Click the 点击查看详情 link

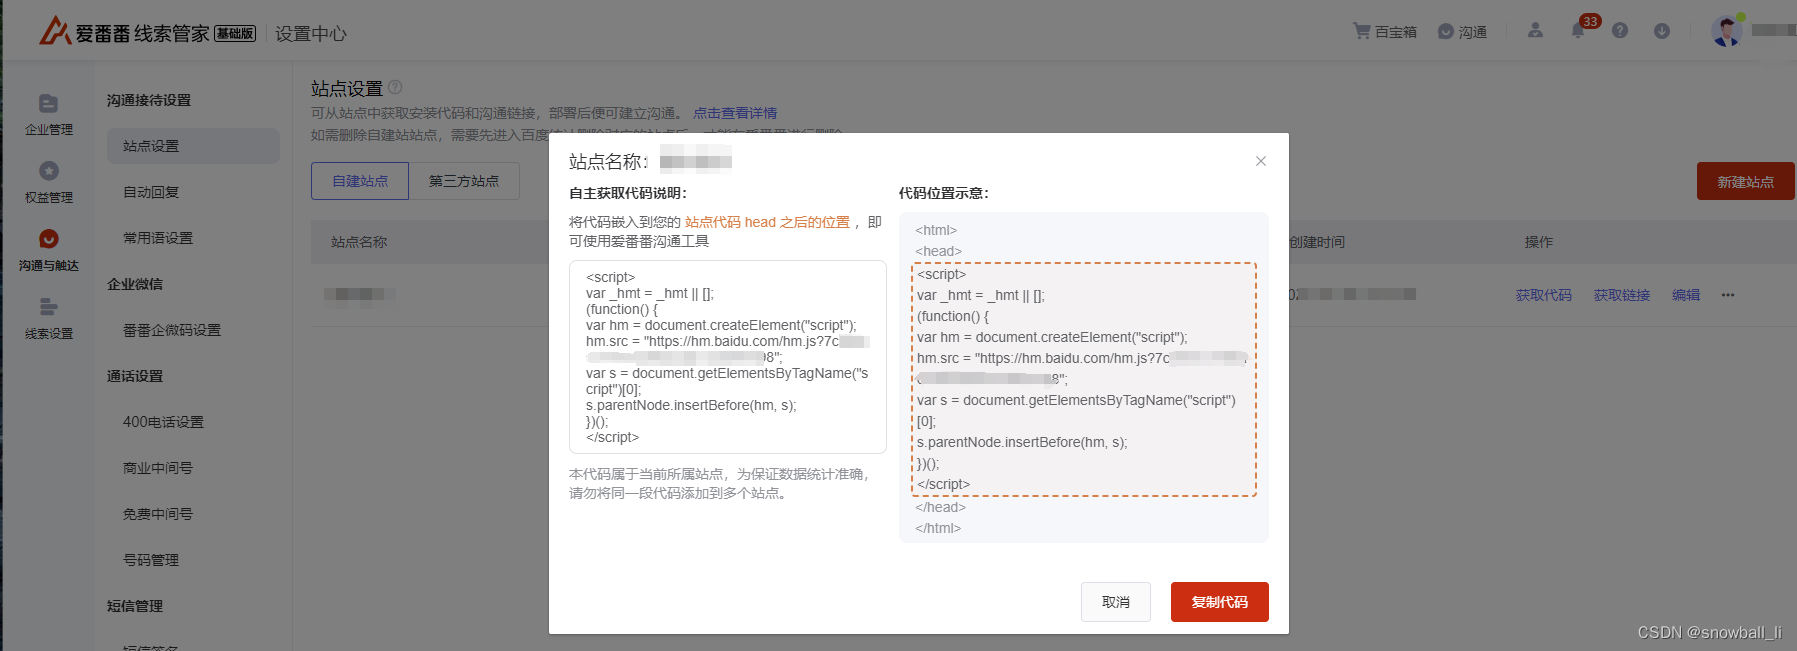[735, 113]
